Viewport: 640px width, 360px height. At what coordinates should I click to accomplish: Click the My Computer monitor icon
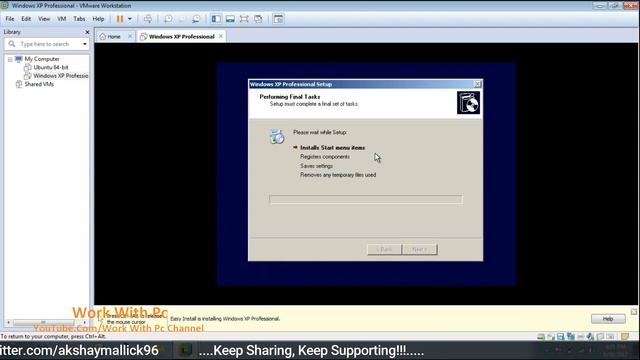[18, 59]
